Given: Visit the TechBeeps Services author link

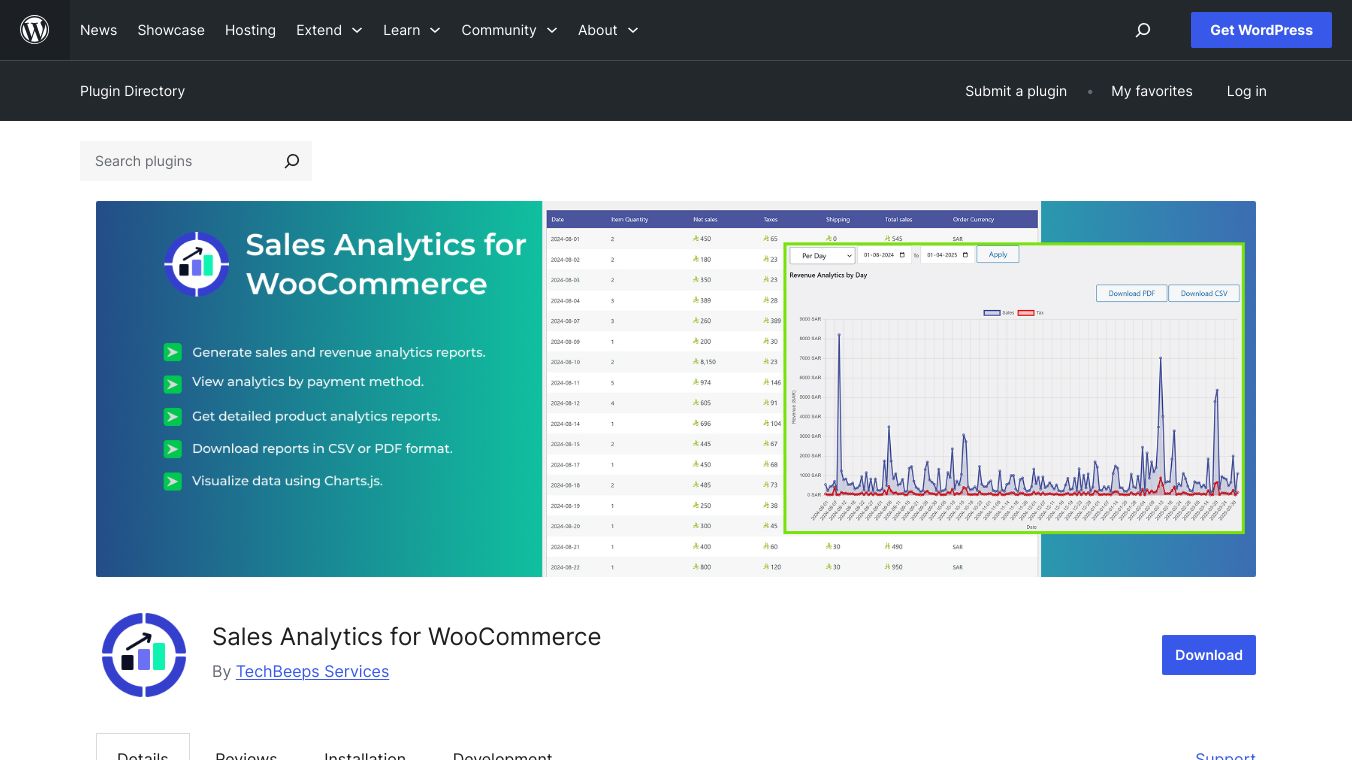Looking at the screenshot, I should click(312, 671).
